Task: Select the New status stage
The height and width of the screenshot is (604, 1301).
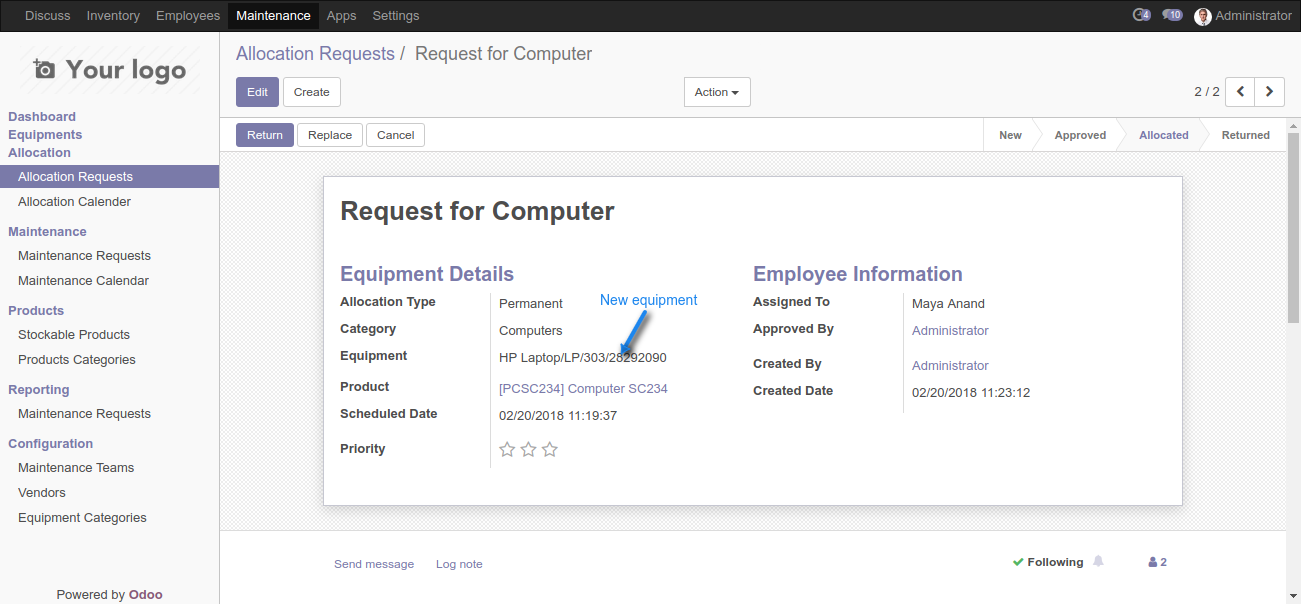Action: [x=1010, y=135]
